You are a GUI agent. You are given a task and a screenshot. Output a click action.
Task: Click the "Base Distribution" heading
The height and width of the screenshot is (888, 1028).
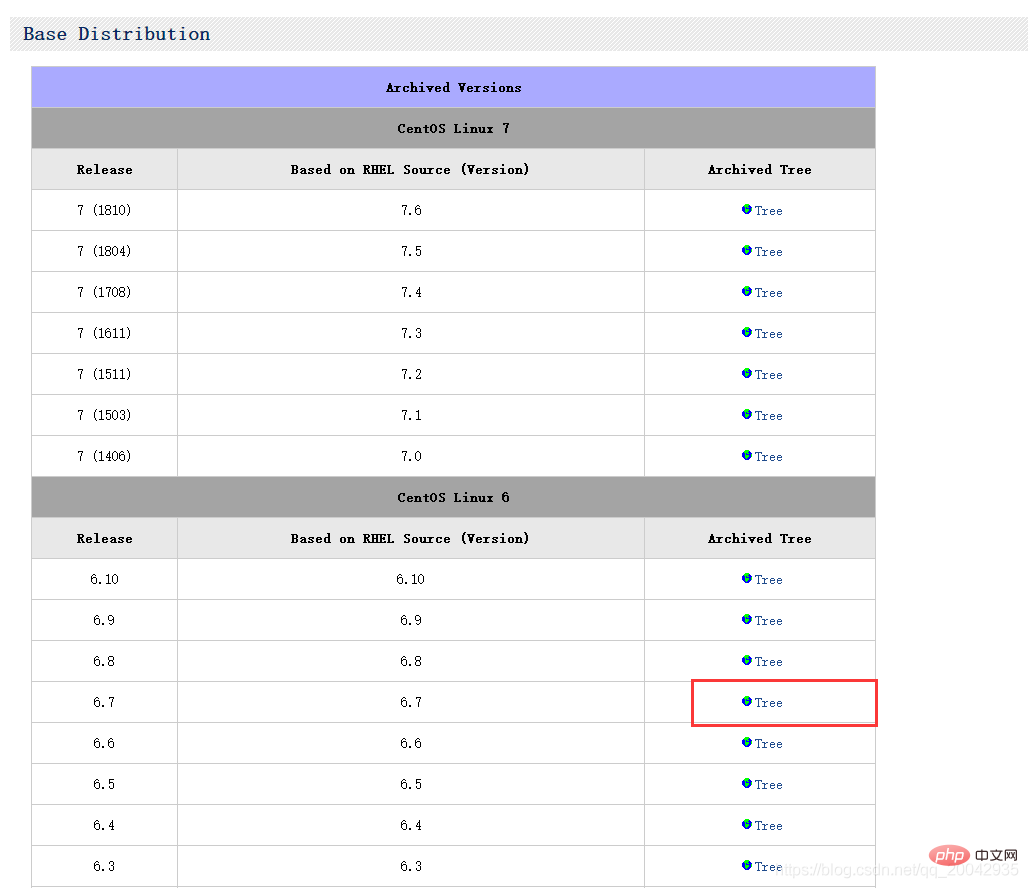(x=117, y=34)
